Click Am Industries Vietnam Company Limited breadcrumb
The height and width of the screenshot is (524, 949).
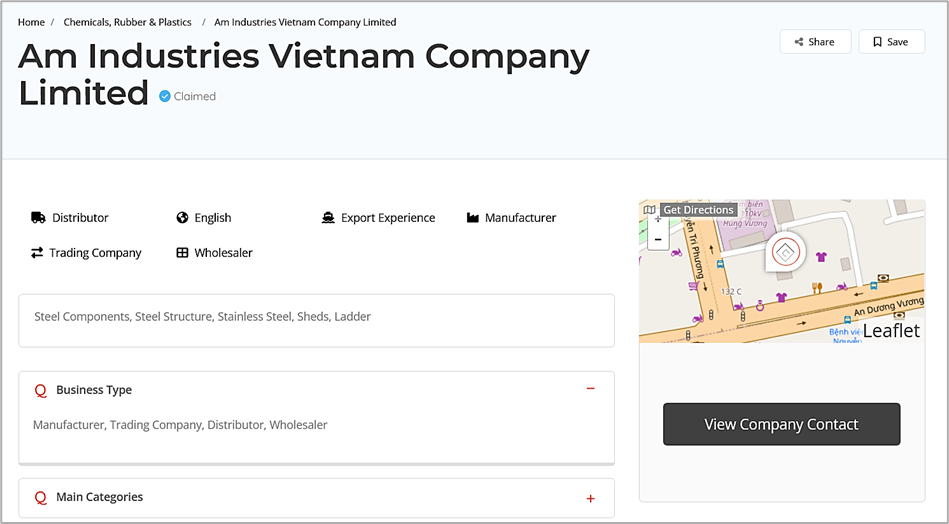pos(305,22)
